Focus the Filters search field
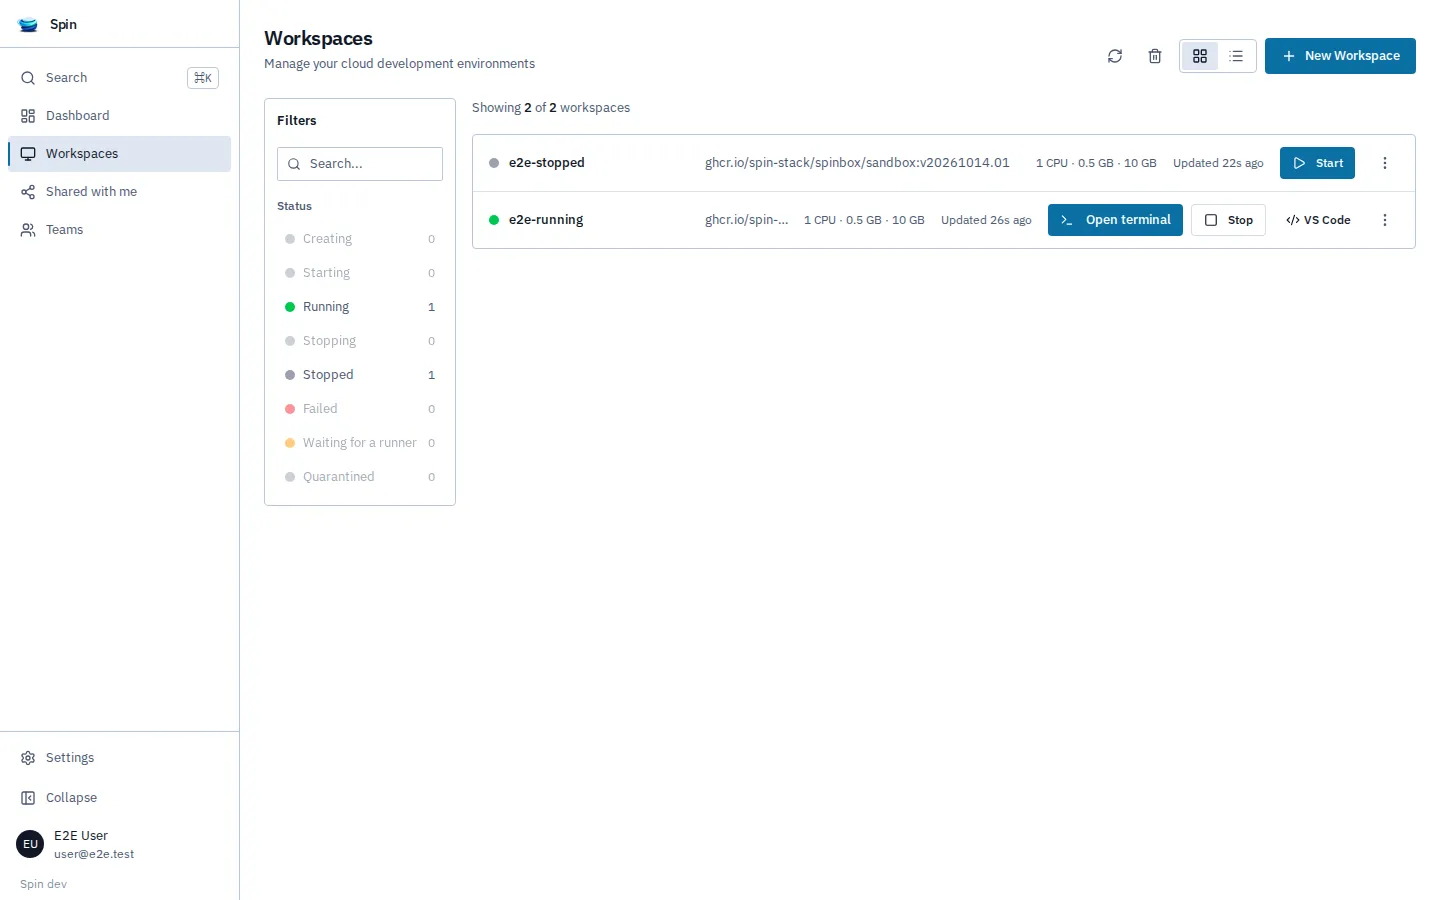 [360, 164]
